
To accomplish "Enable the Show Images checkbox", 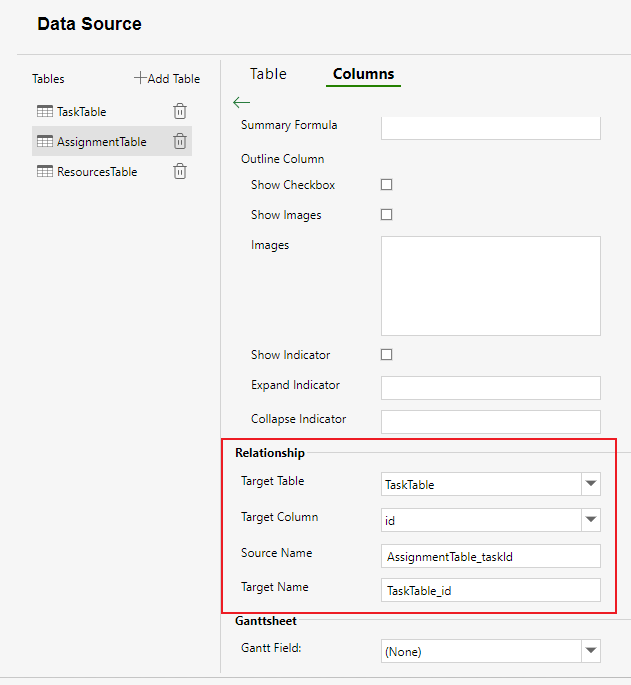I will [x=386, y=215].
